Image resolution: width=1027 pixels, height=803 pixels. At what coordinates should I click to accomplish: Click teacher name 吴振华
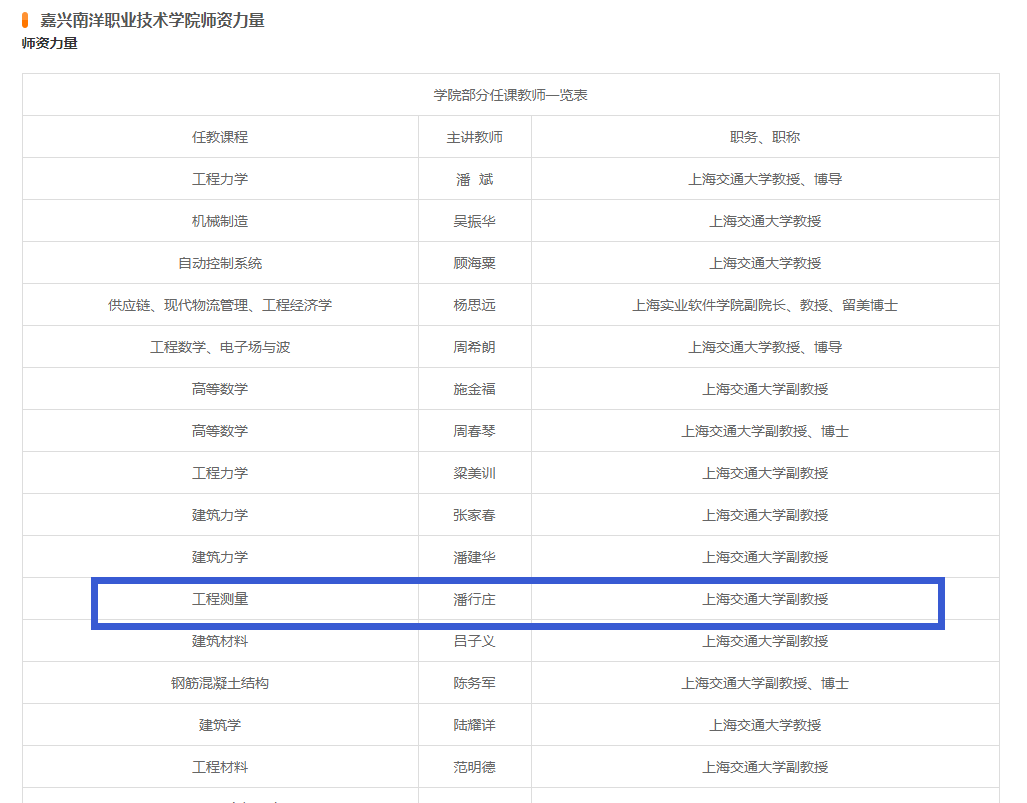coord(475,221)
